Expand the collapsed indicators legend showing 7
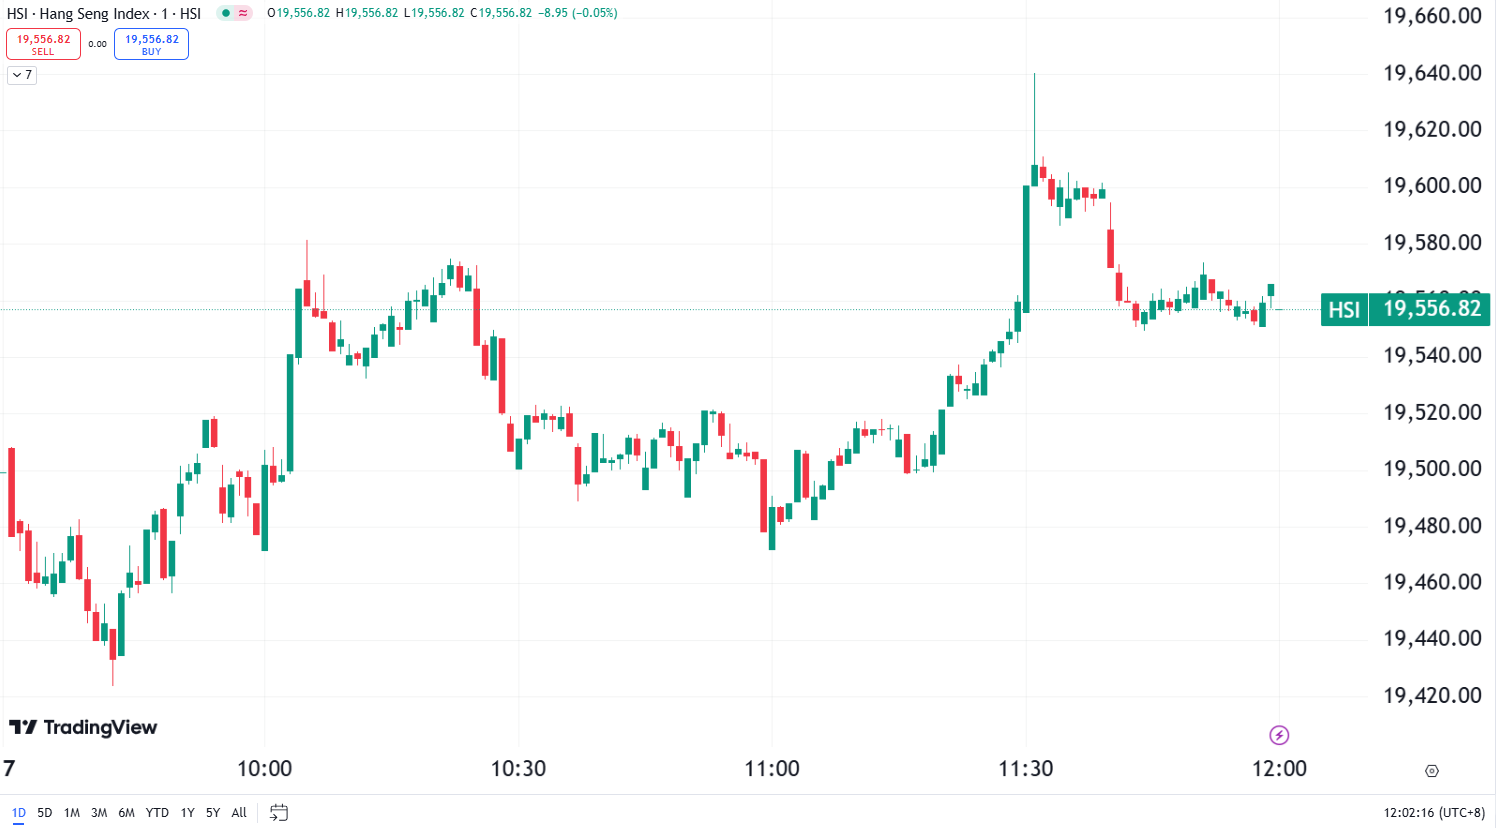 coord(22,75)
